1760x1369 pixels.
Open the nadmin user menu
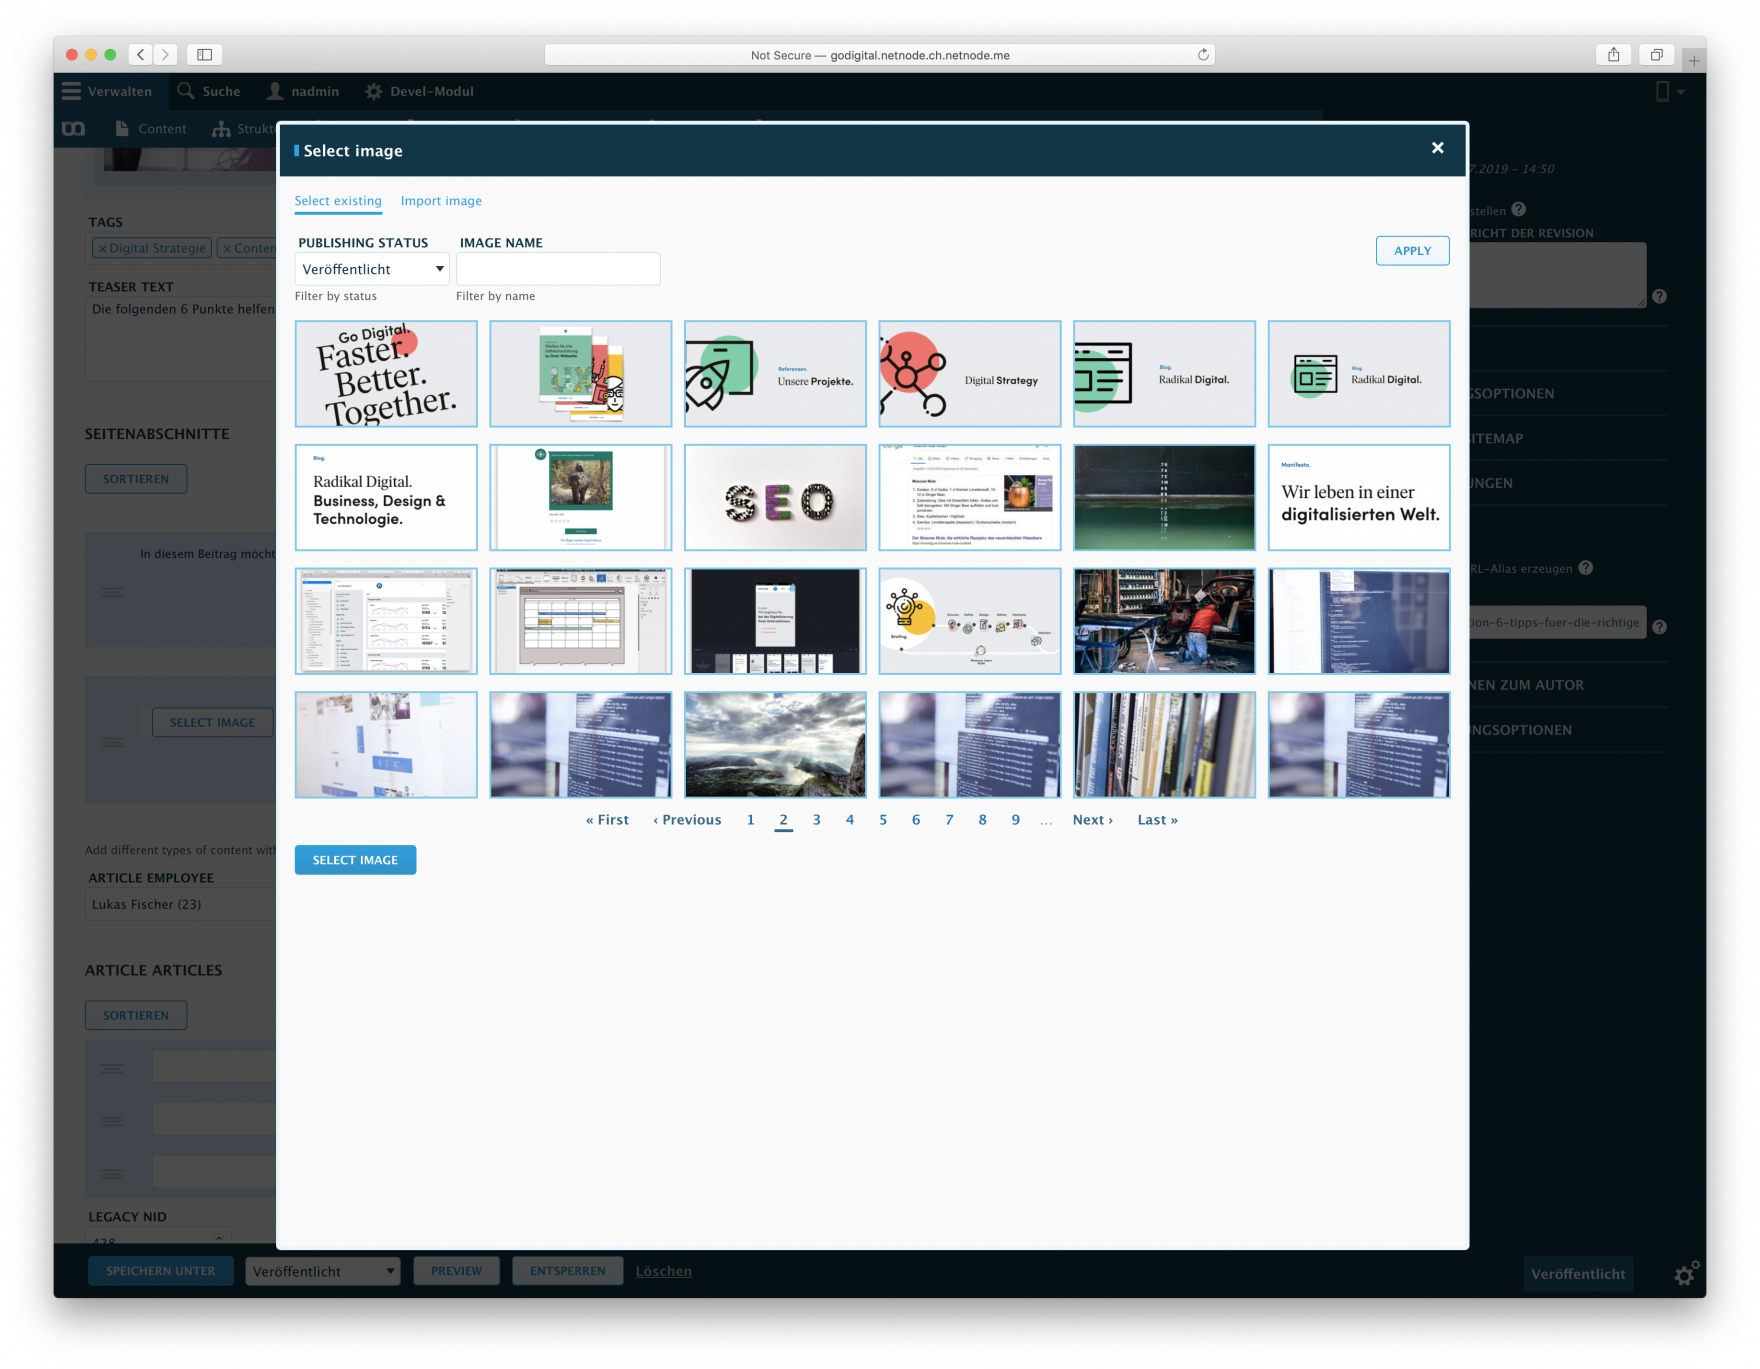point(303,91)
